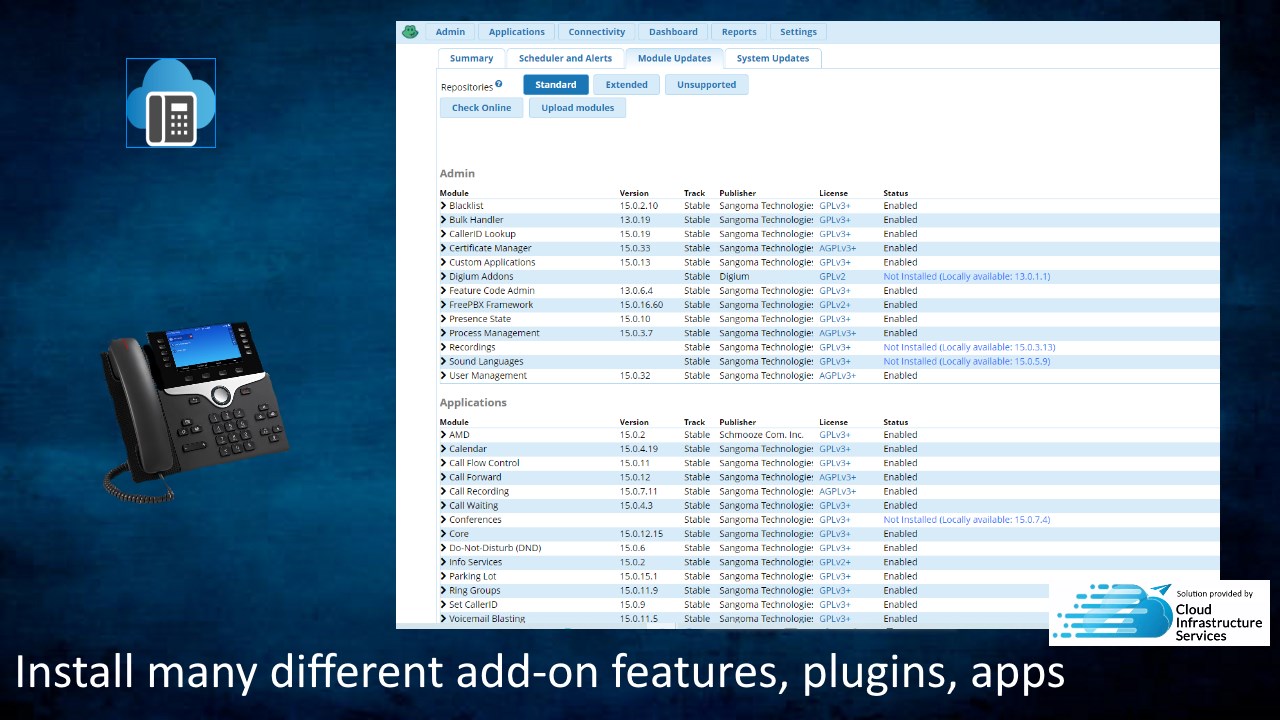The image size is (1280, 720).
Task: Toggle the Unsupported repository
Action: point(706,85)
